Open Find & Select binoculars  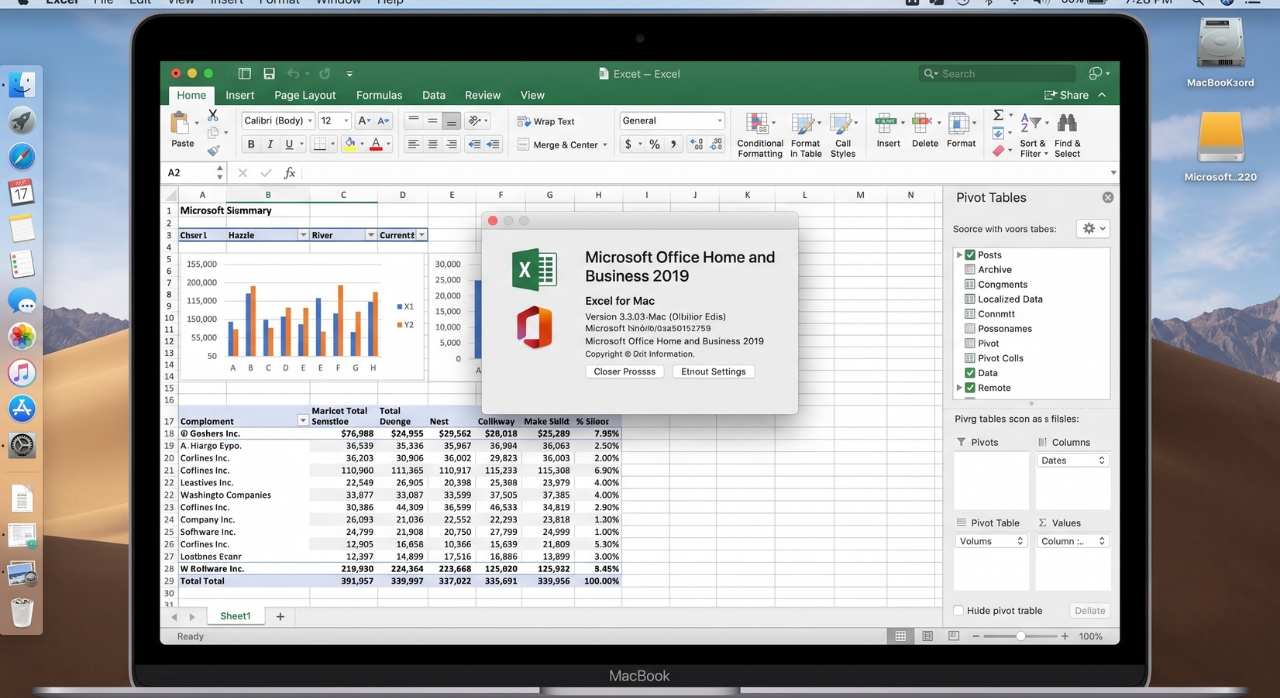tap(1067, 135)
